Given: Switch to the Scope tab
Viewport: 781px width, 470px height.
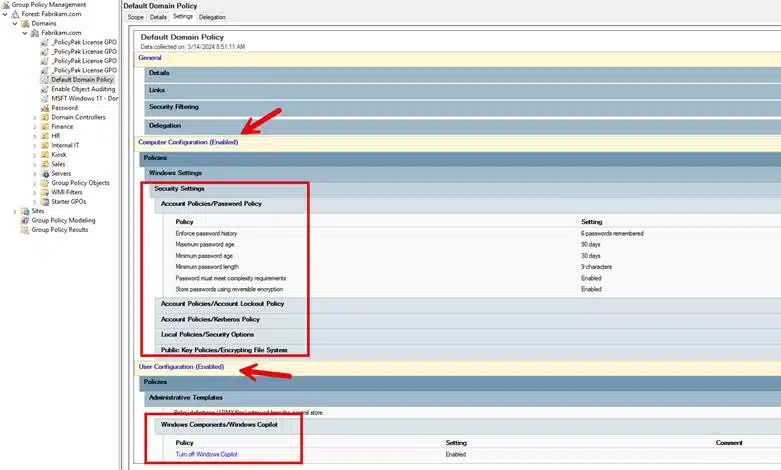Looking at the screenshot, I should pos(135,17).
